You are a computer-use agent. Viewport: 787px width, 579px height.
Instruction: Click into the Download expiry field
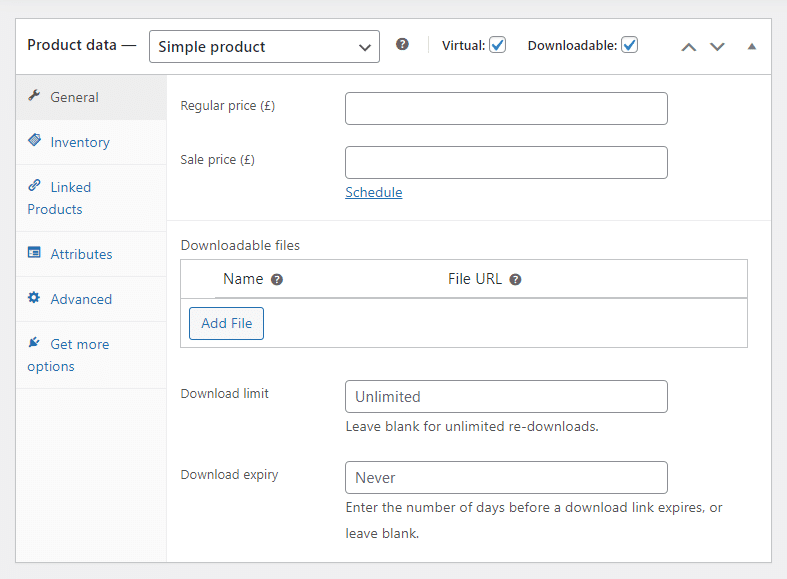pos(506,478)
